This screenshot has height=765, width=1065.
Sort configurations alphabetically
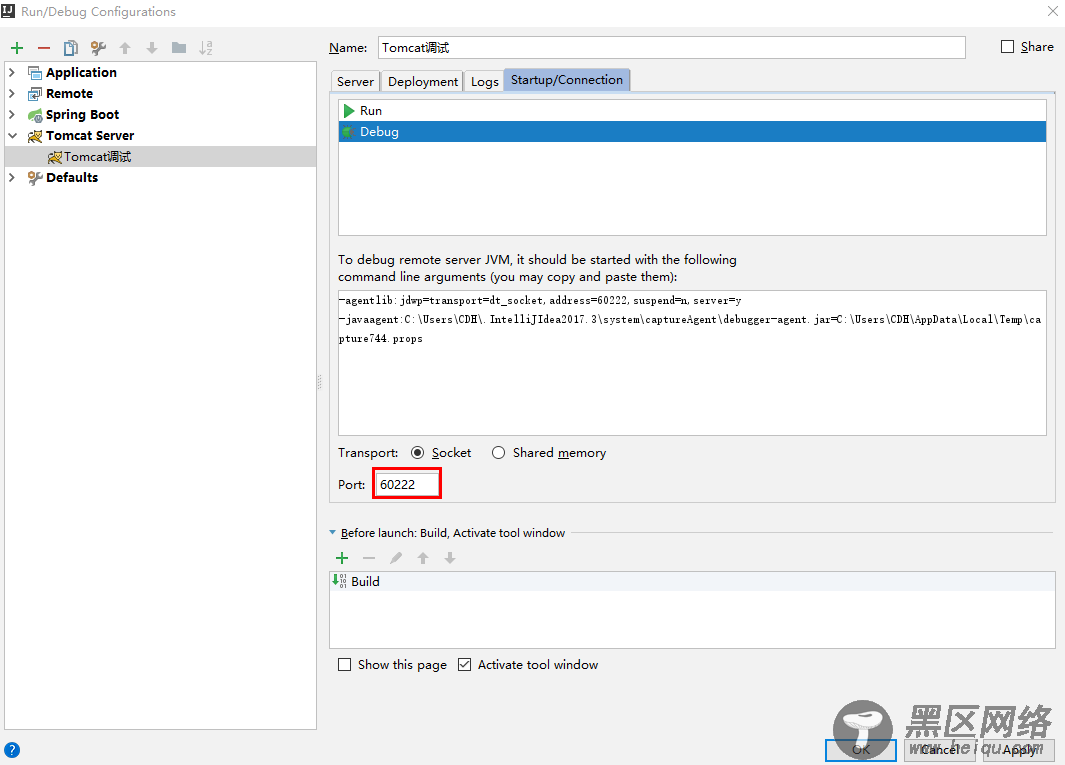pyautogui.click(x=206, y=48)
